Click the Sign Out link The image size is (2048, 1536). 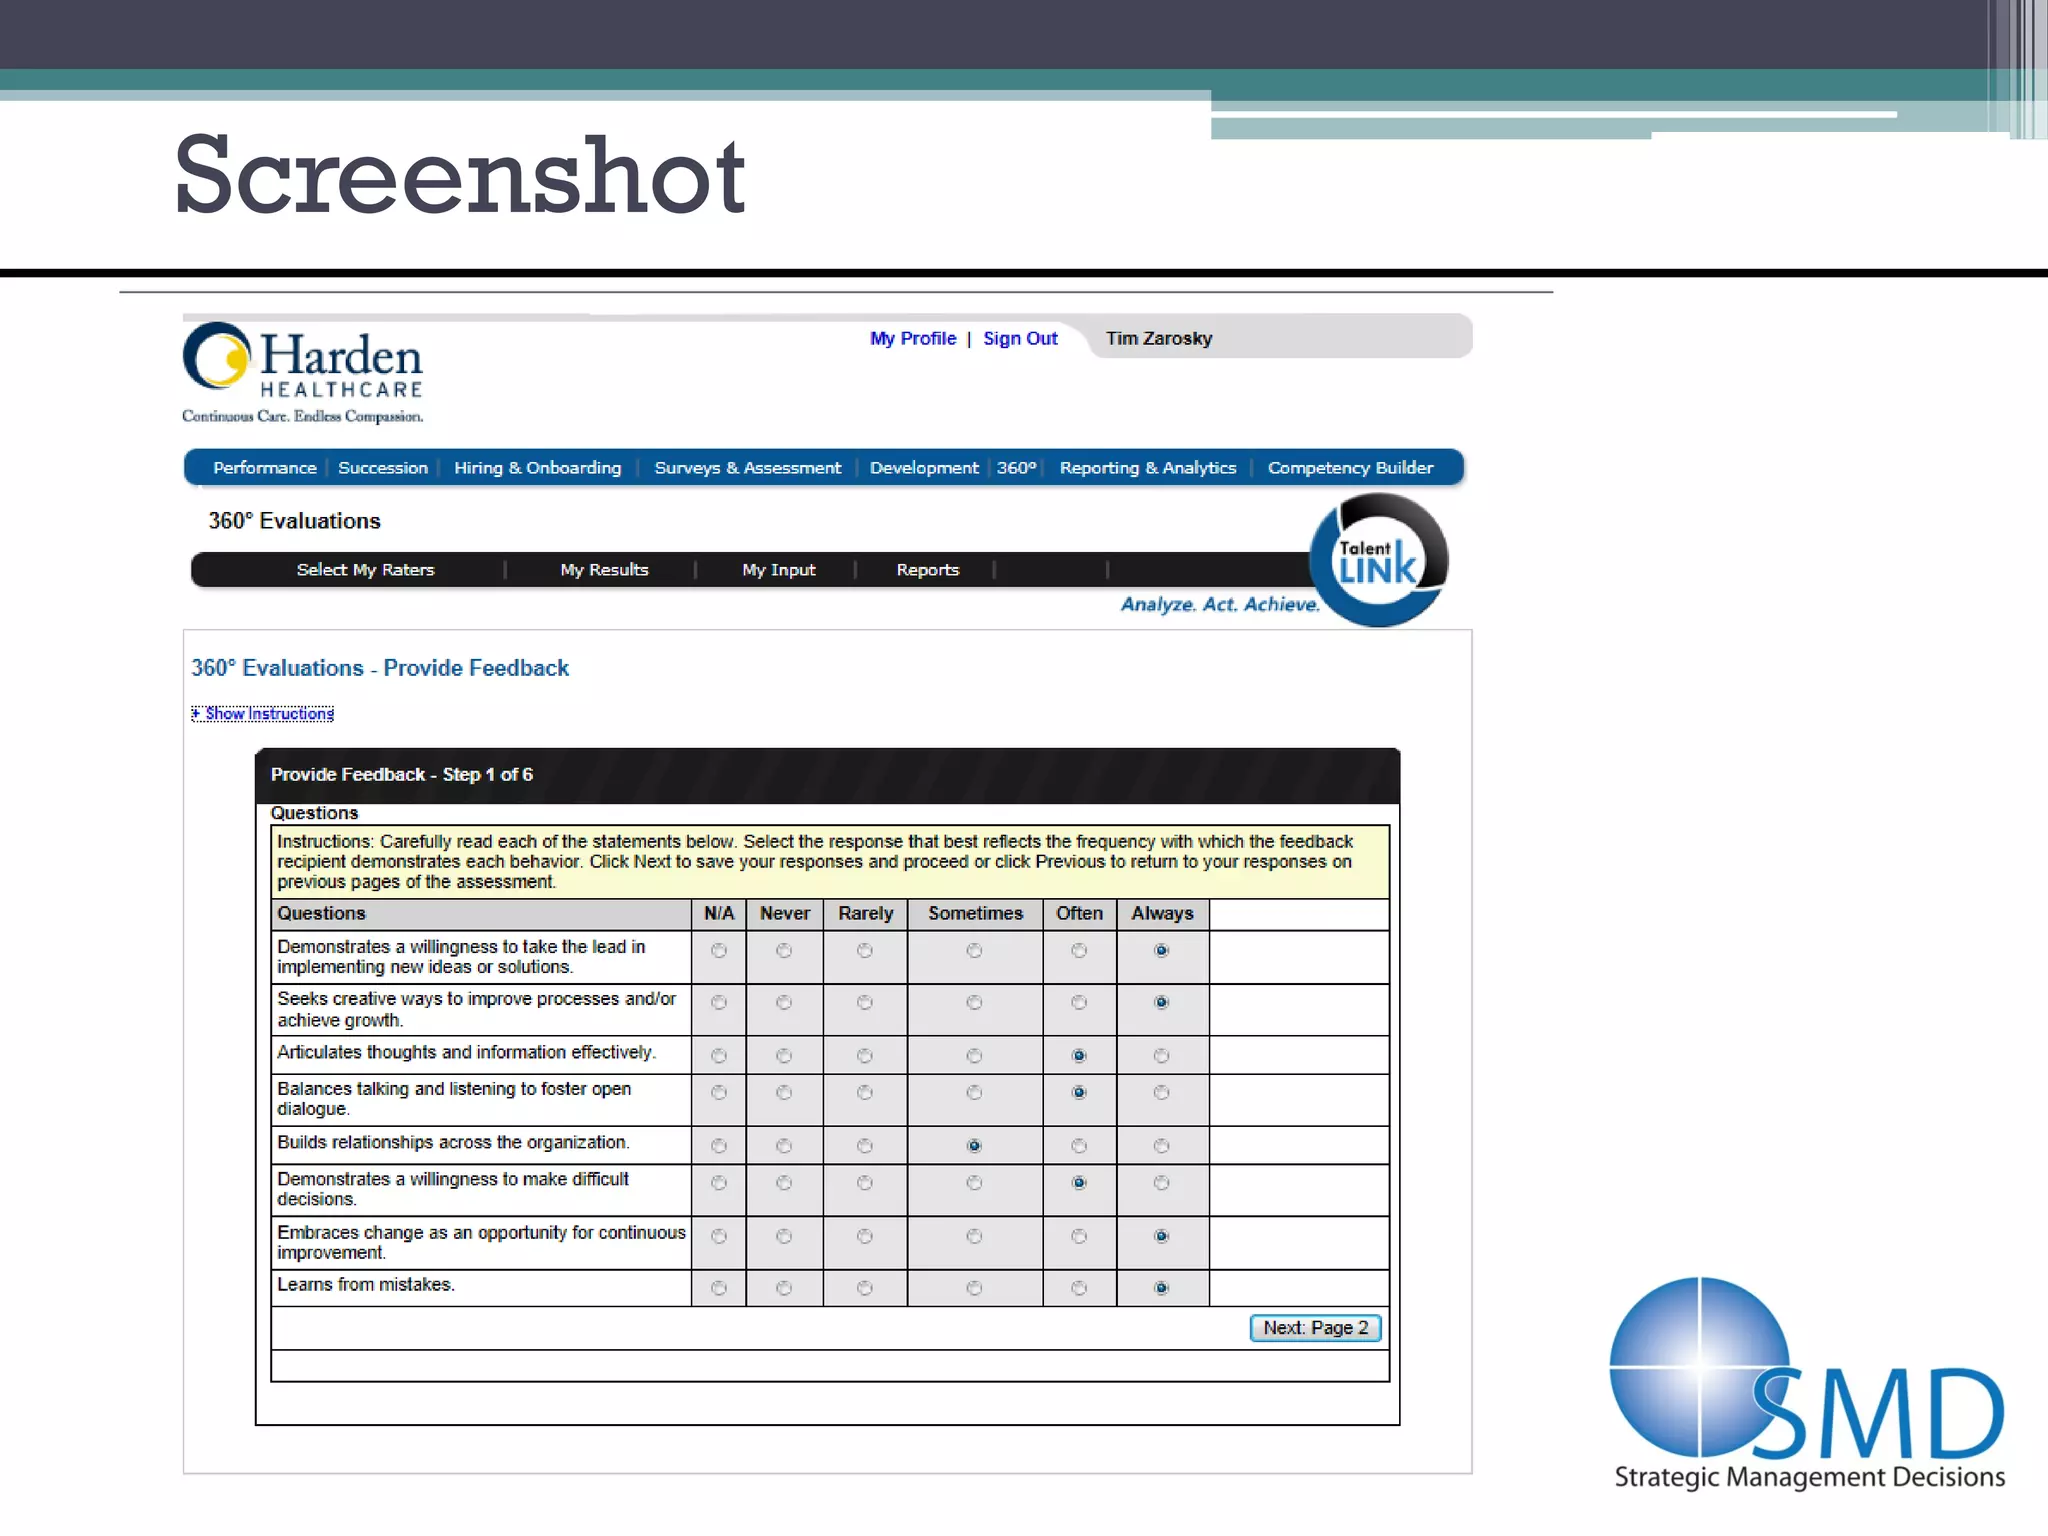1020,338
